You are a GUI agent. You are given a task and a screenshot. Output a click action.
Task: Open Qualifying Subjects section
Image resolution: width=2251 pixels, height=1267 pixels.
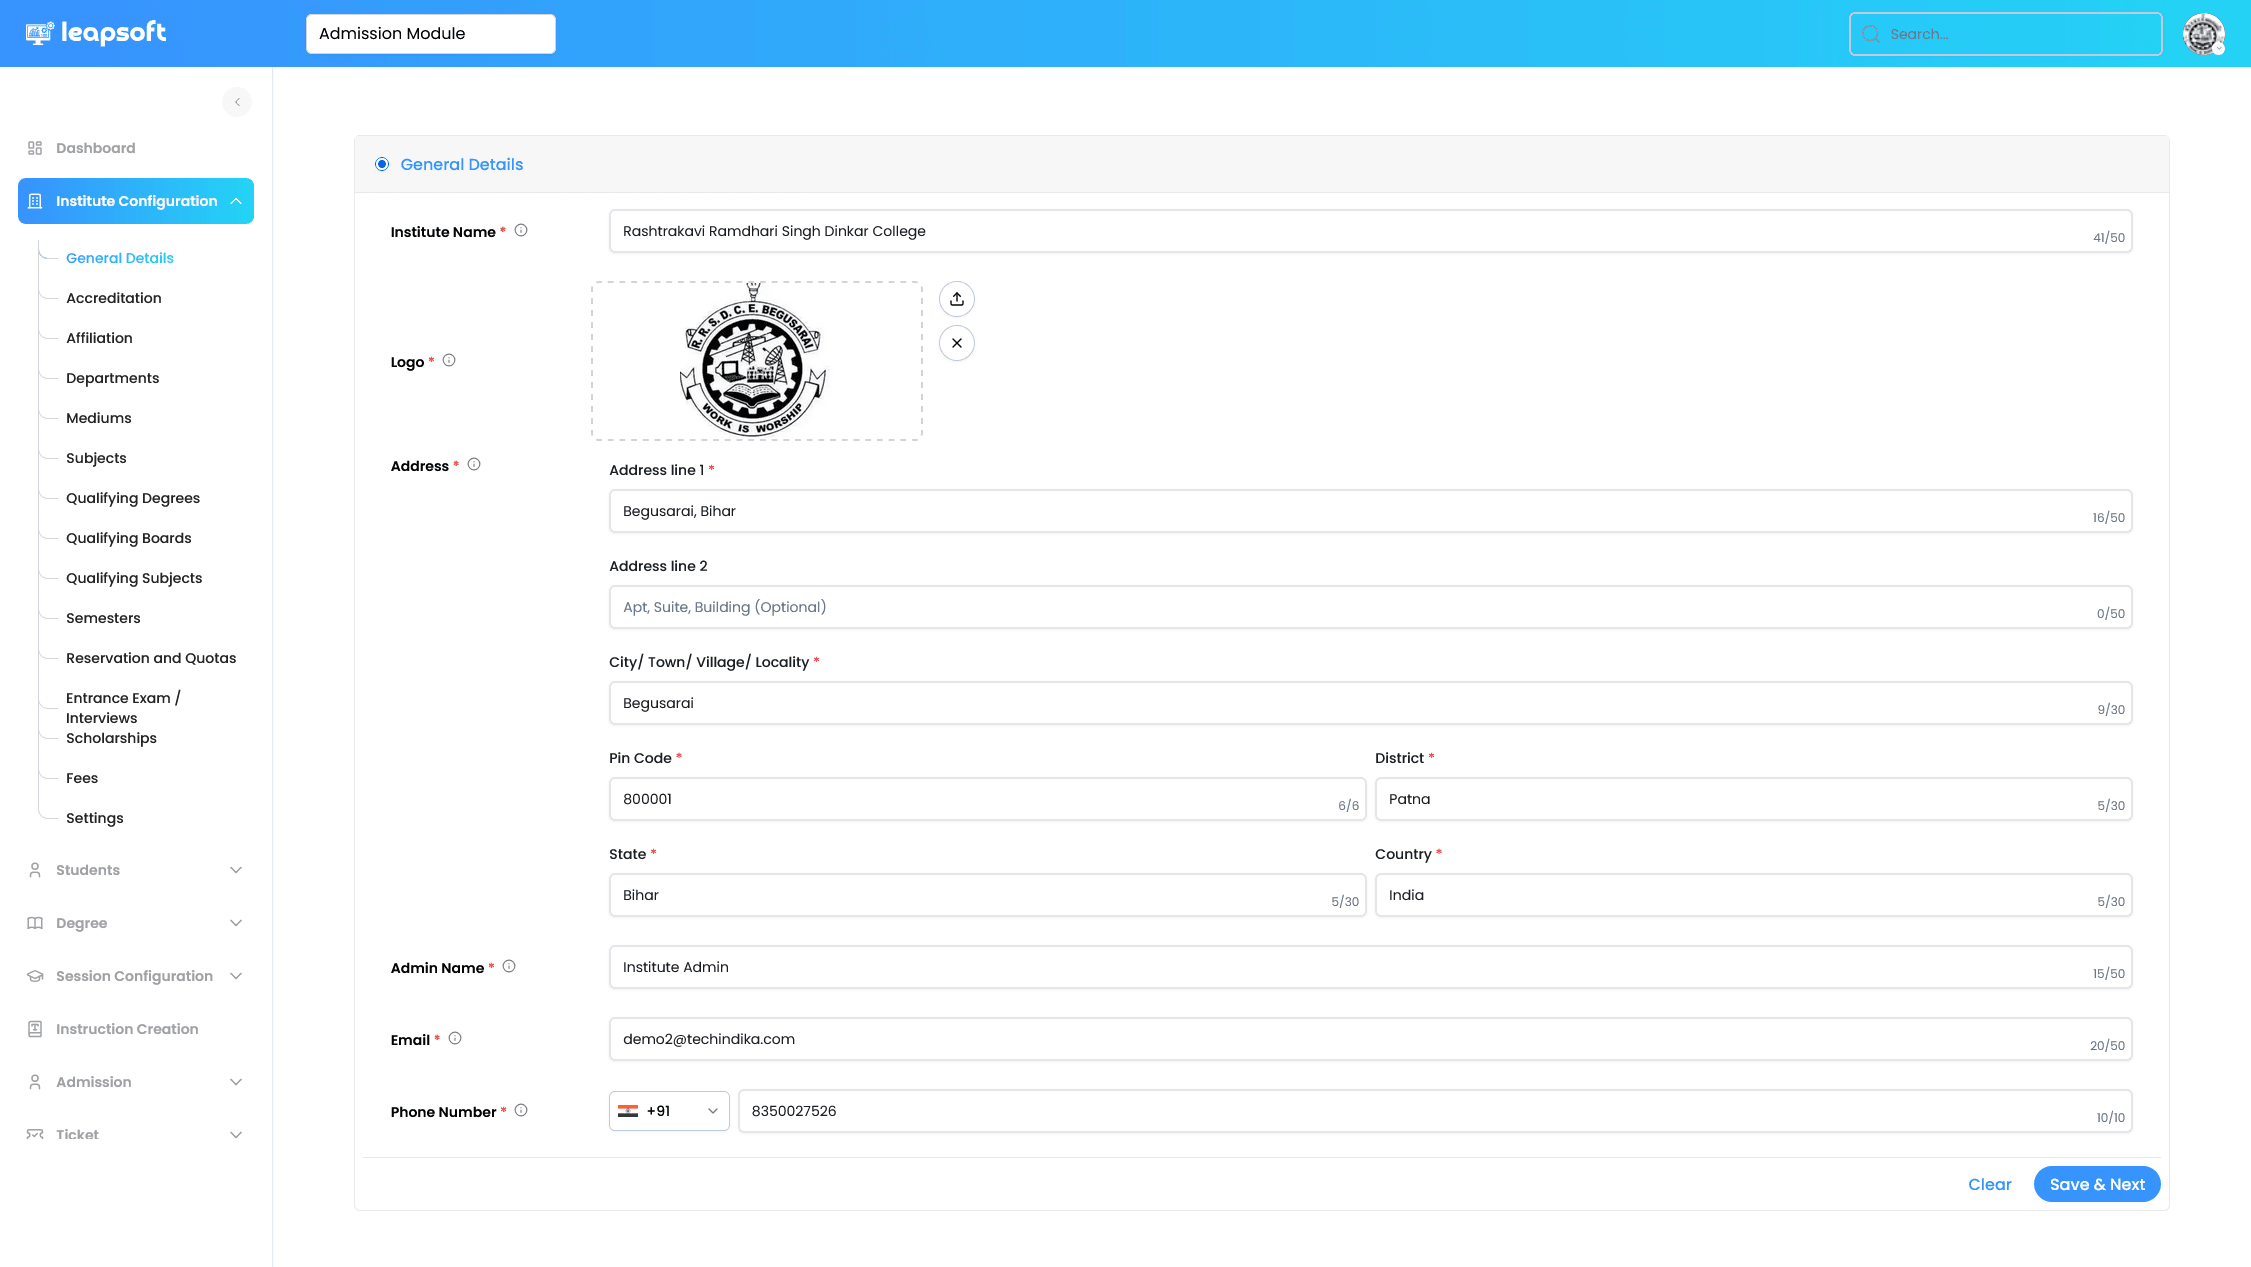(134, 578)
